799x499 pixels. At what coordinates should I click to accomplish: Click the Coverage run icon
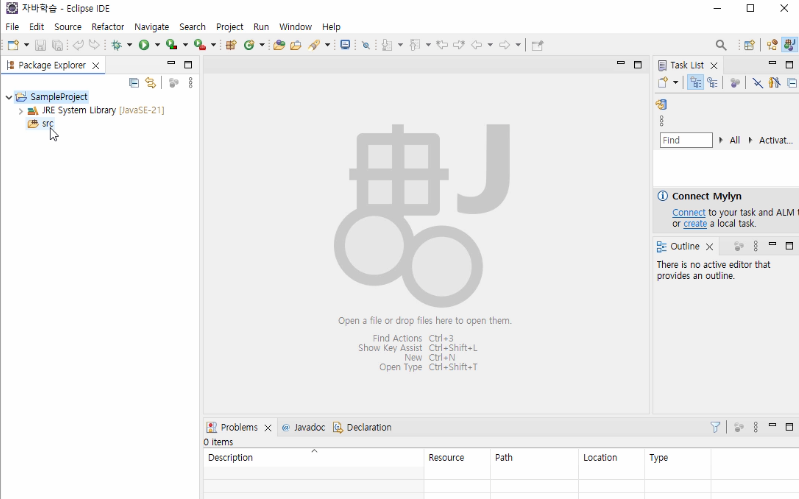(172, 45)
